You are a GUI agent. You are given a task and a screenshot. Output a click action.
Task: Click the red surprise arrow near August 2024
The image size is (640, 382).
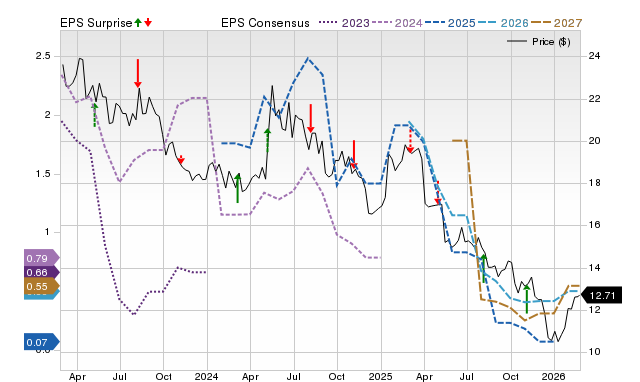pos(311,118)
